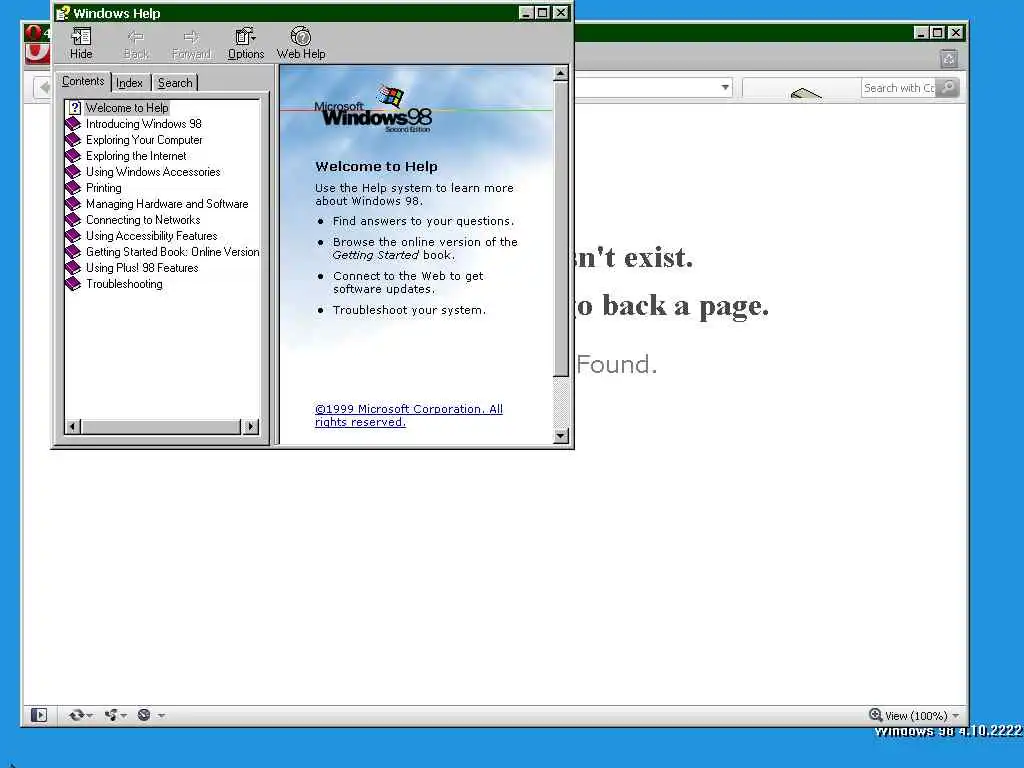Click the contents pane horizontal scrollbar thumb
Image resolution: width=1024 pixels, height=768 pixels.
coord(161,426)
